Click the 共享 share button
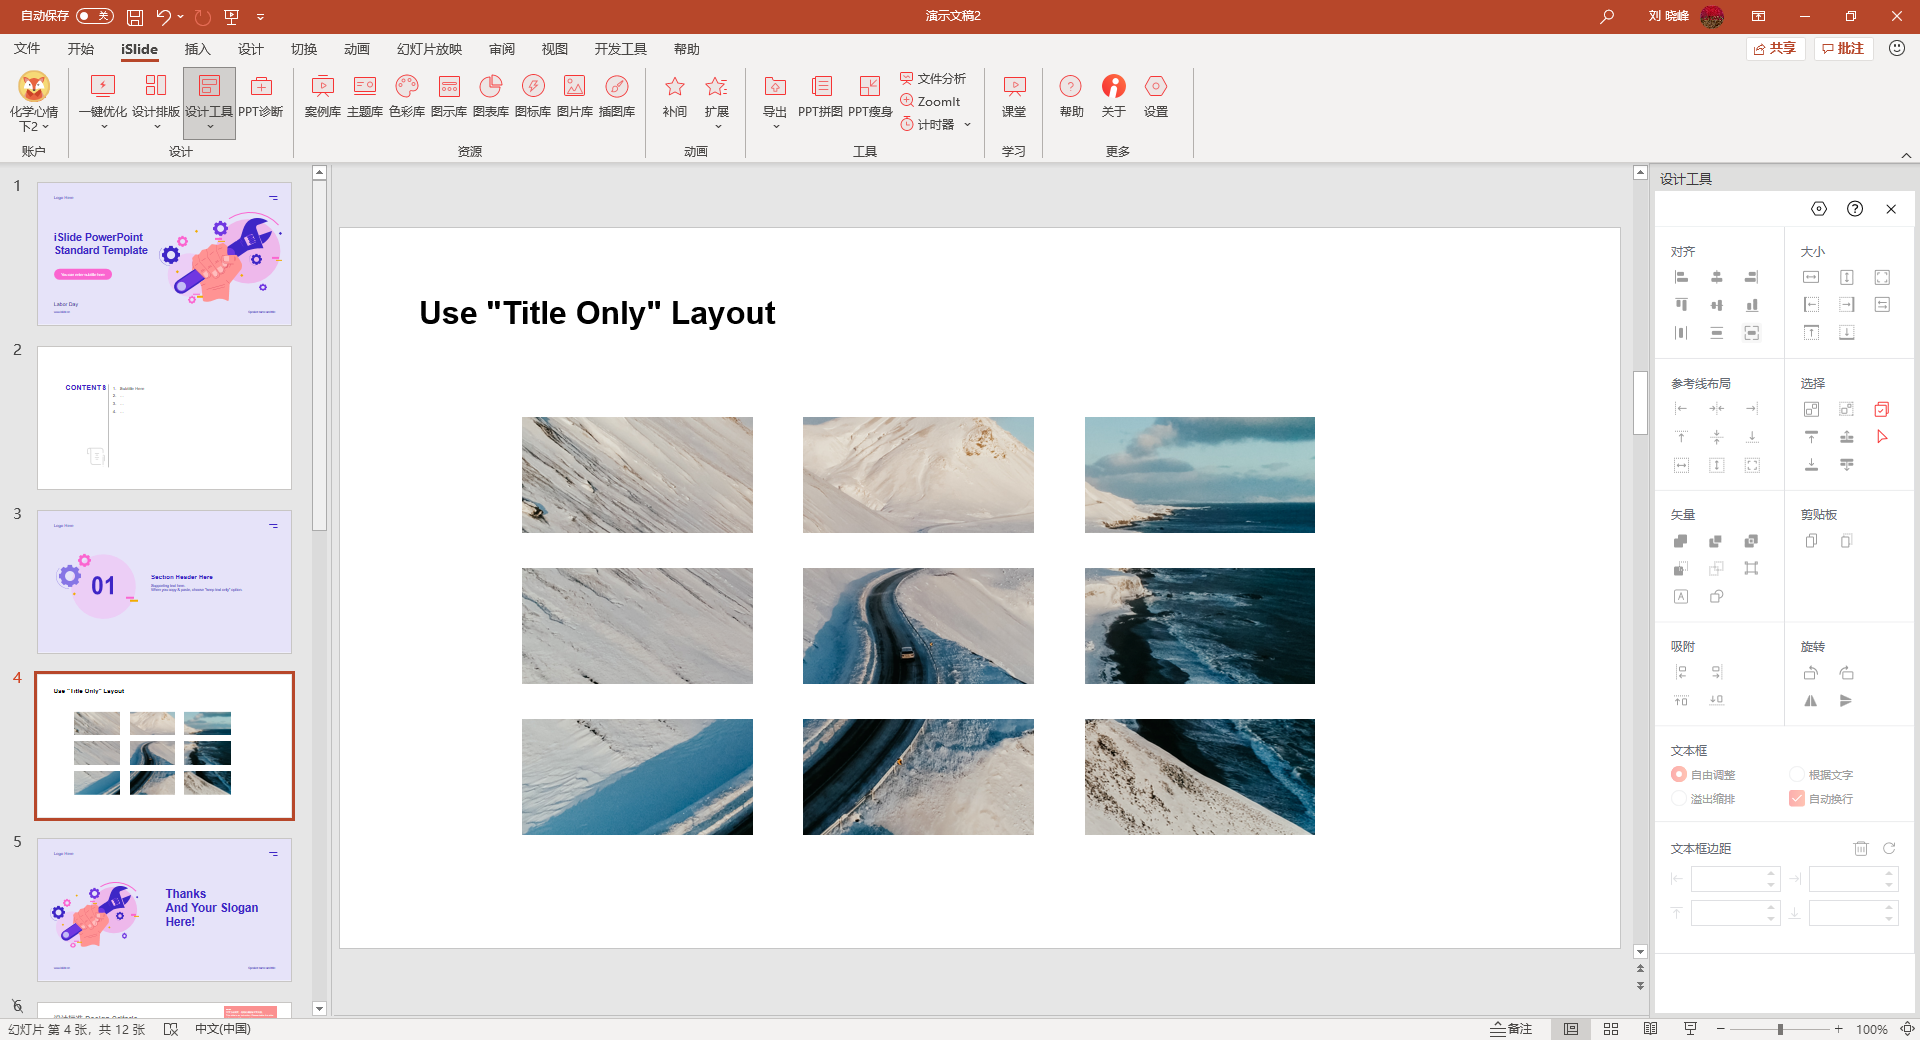Image resolution: width=1920 pixels, height=1040 pixels. tap(1776, 48)
